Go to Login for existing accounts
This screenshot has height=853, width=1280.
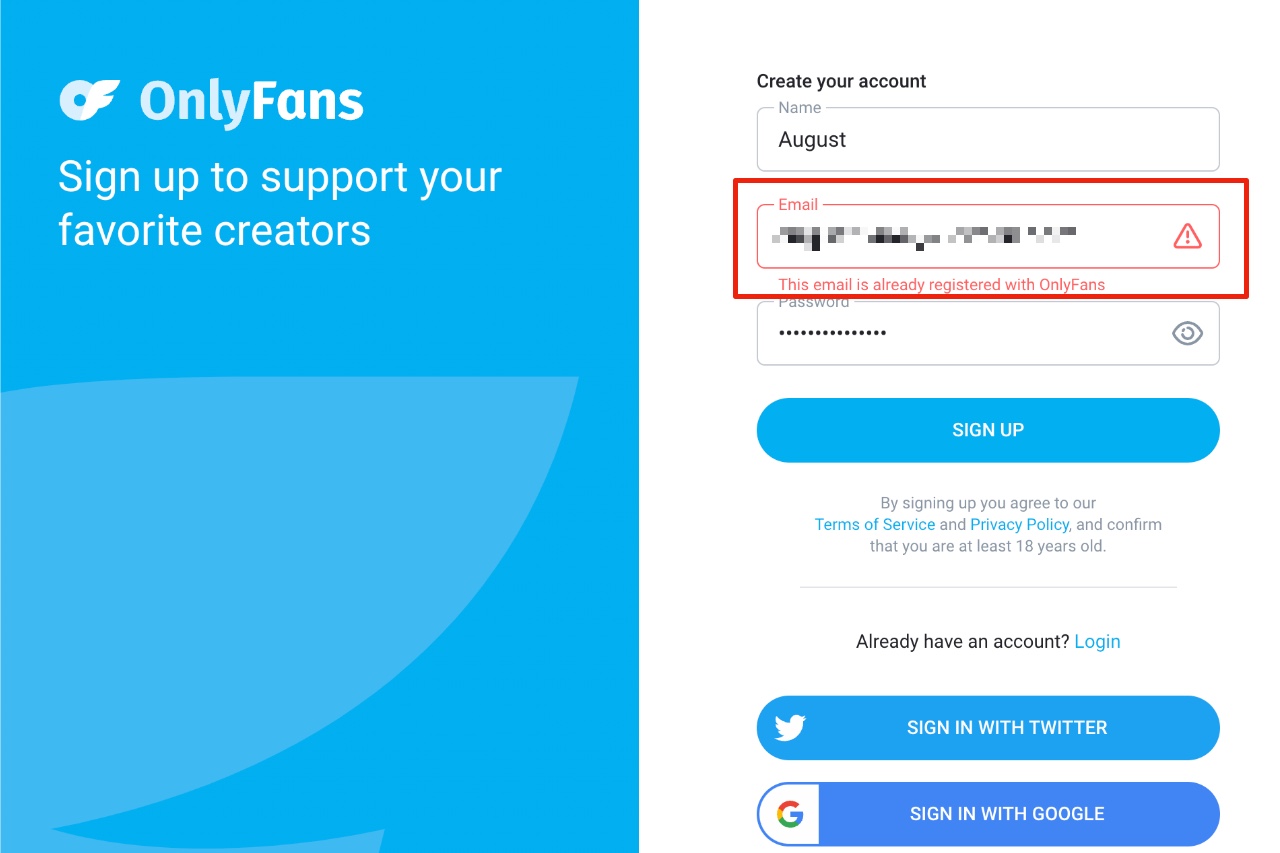tap(1097, 641)
